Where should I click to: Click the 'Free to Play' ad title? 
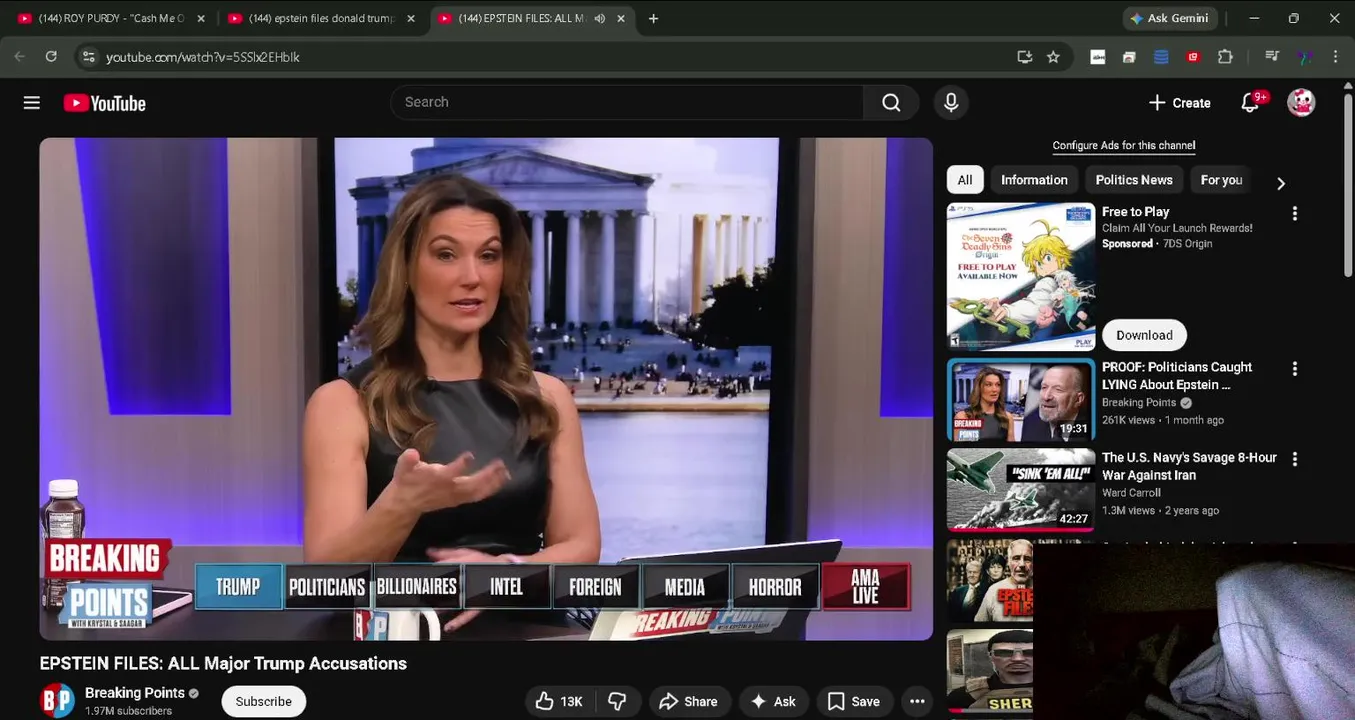[x=1135, y=212]
